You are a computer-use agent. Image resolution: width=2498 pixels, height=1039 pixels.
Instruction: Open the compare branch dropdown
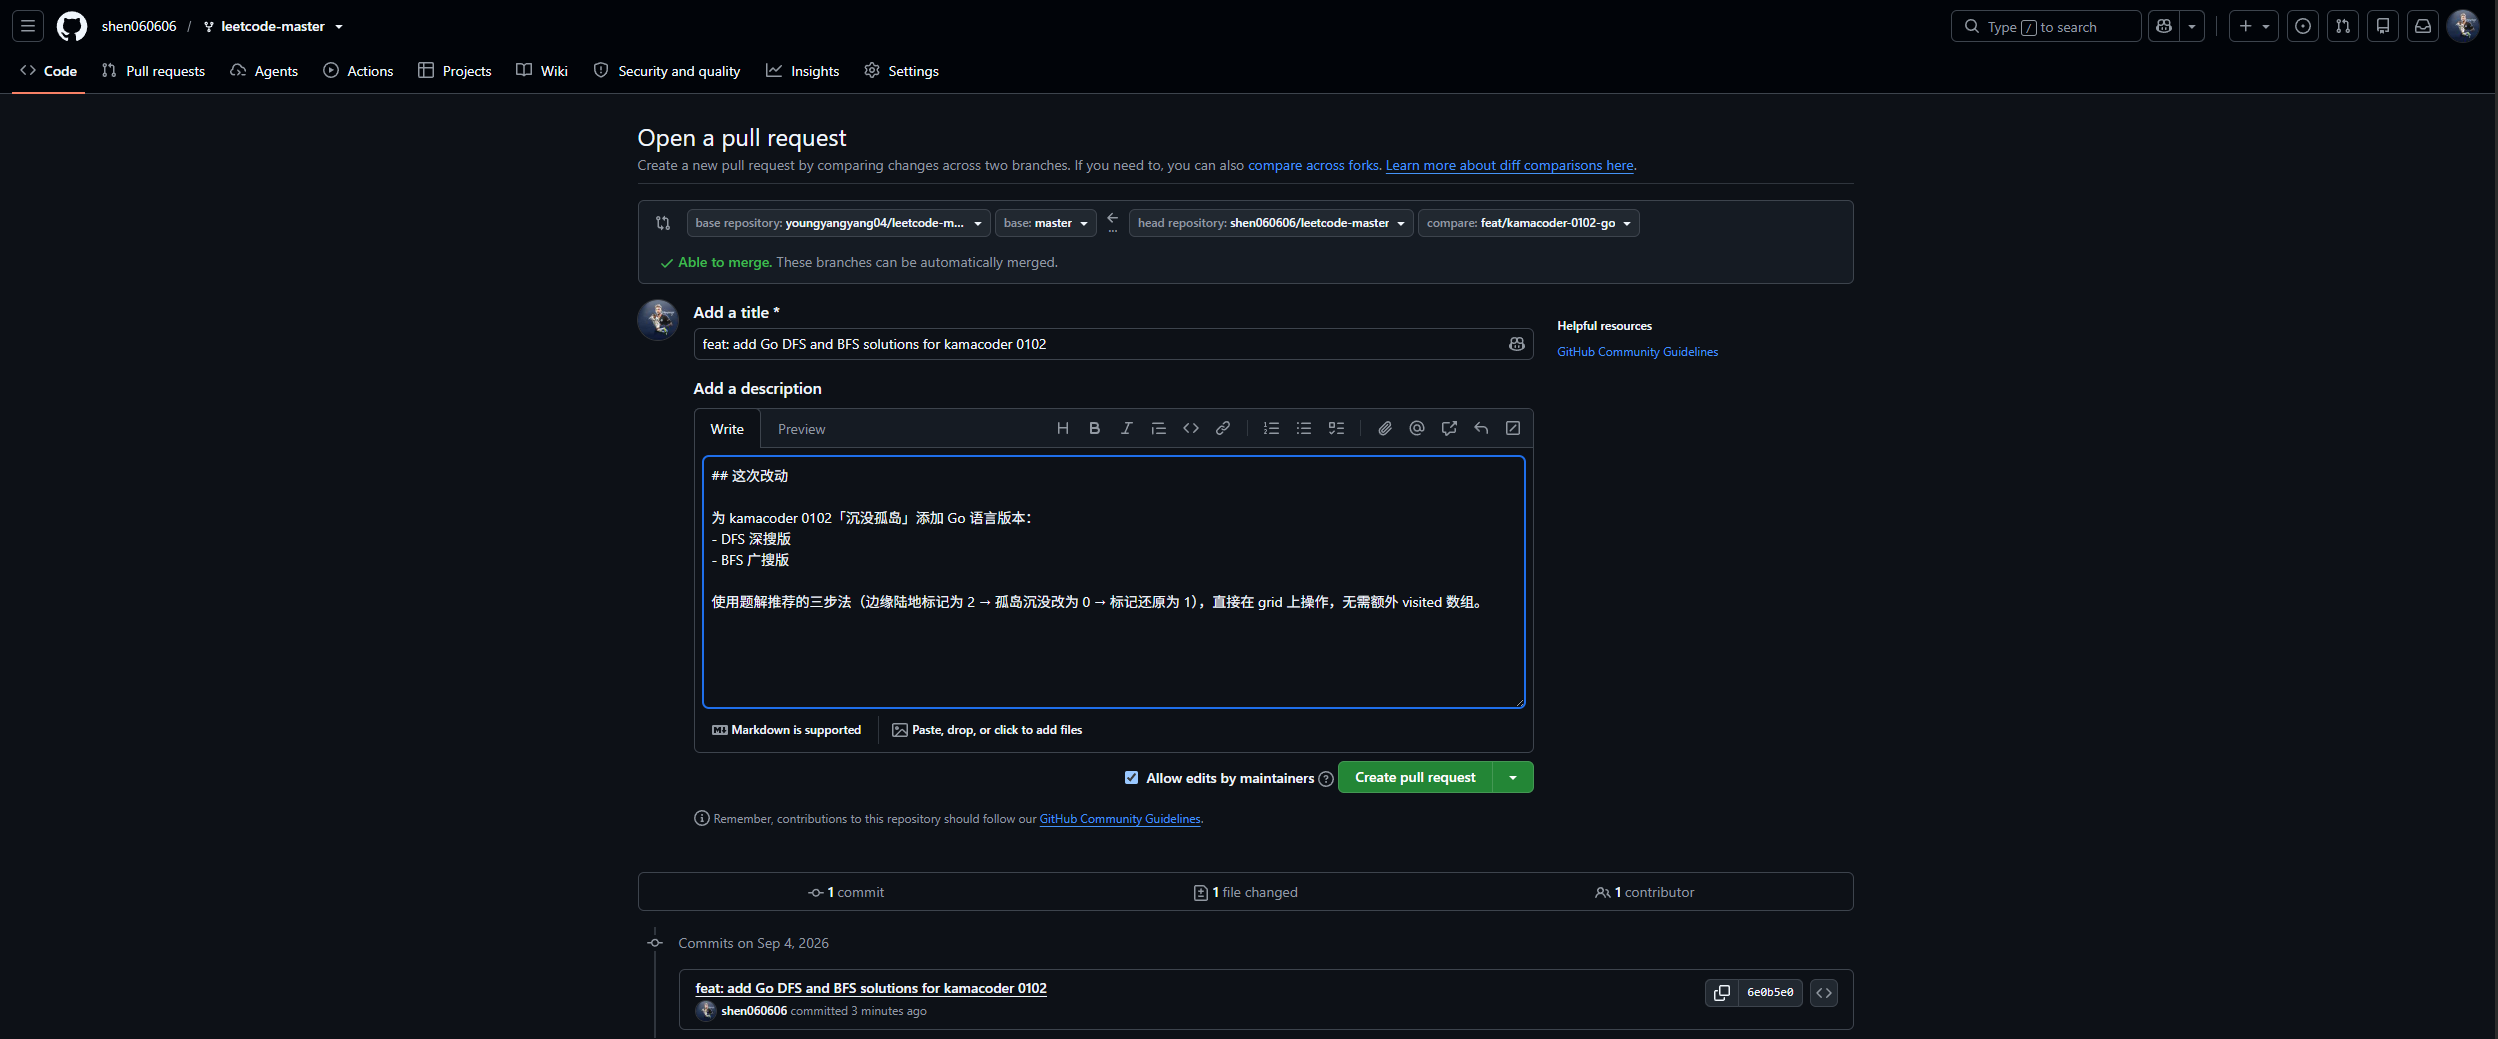tap(1528, 223)
